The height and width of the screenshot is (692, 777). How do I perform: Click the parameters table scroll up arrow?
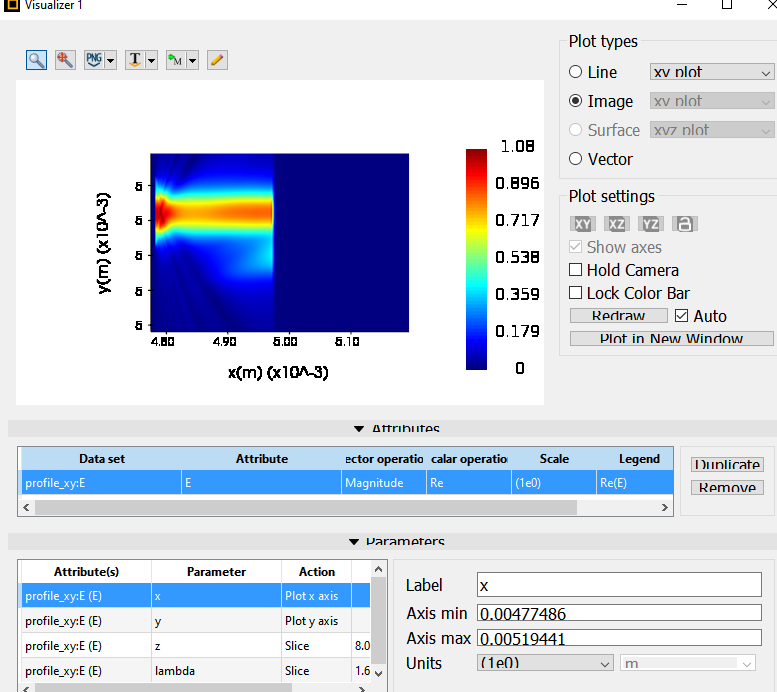pos(379,569)
